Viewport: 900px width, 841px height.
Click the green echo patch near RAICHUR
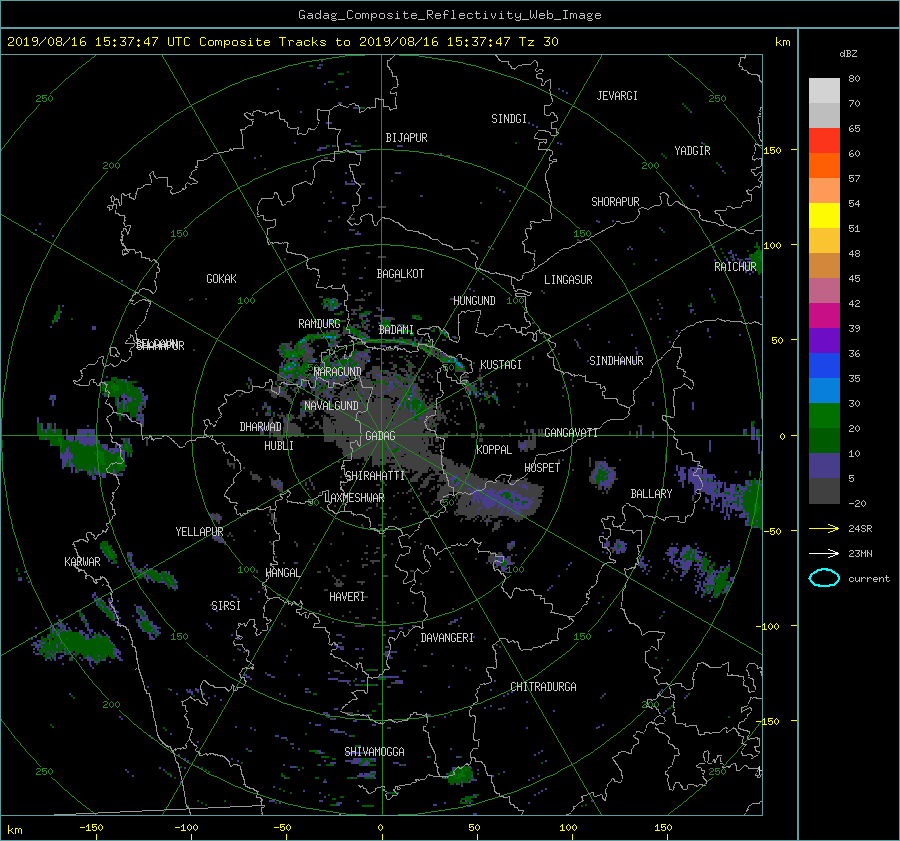755,257
